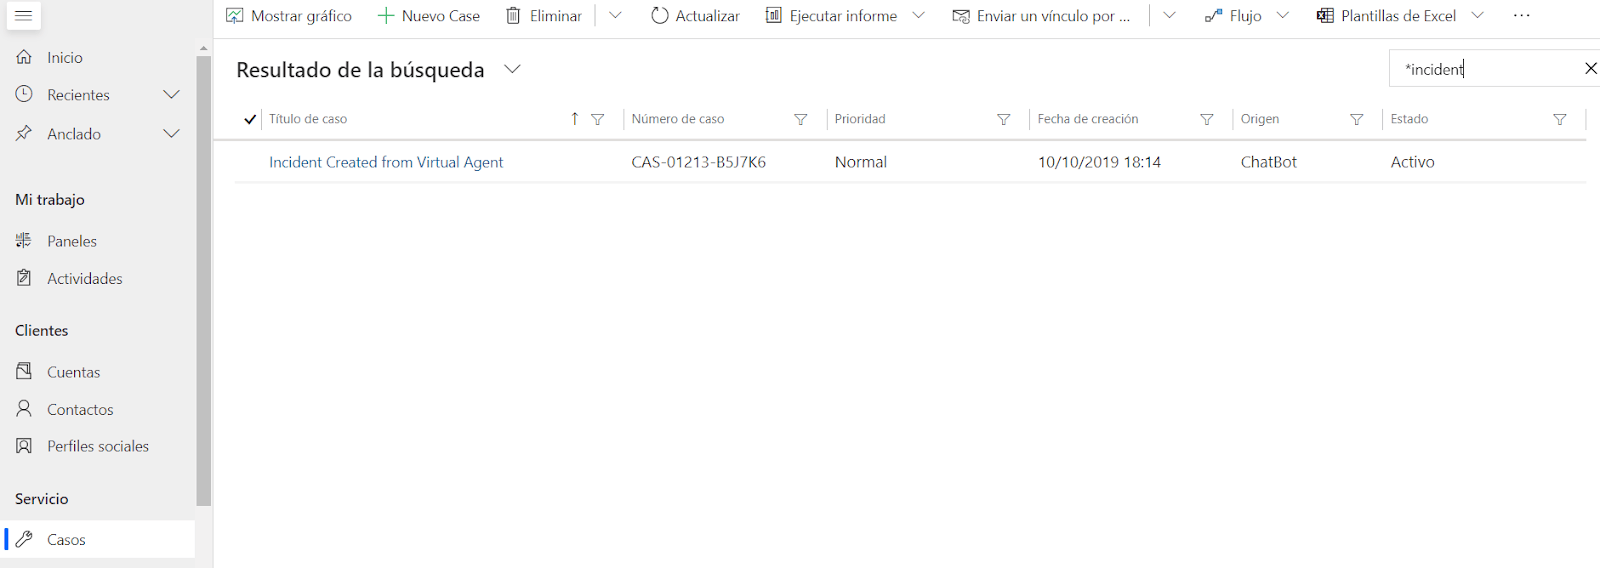
Task: Clear the search box with X
Action: click(x=1590, y=69)
